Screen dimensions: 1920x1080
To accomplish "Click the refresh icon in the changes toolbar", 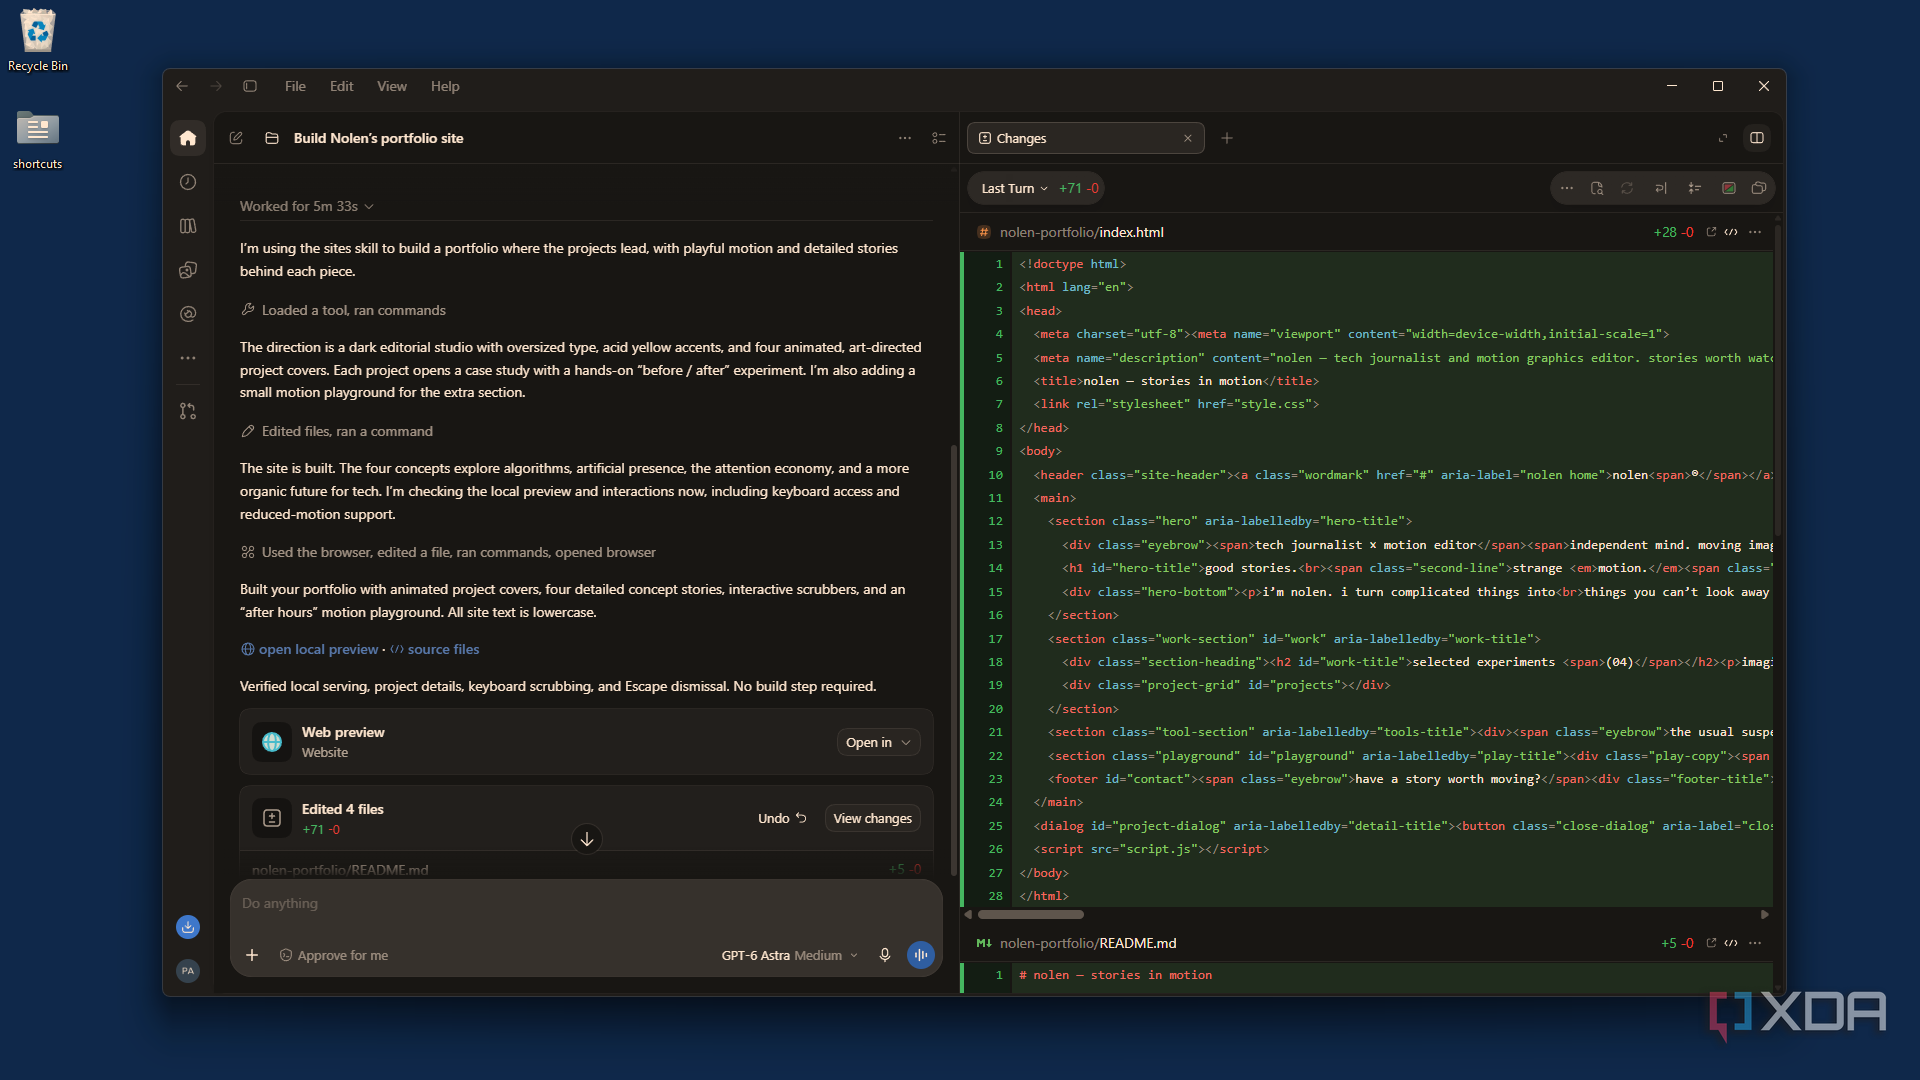I will pos(1627,188).
